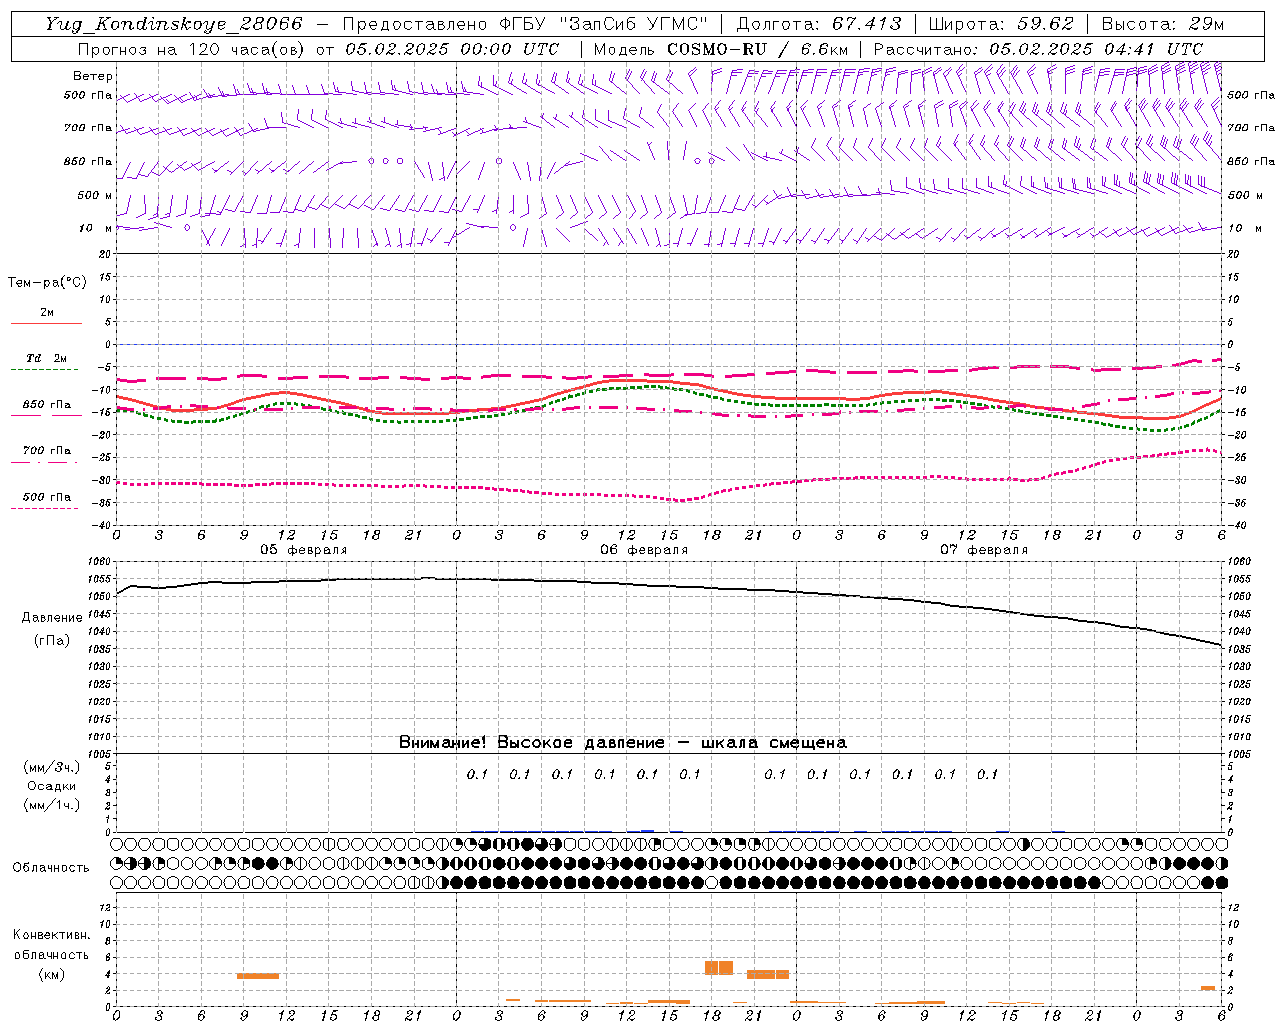Image resolution: width=1280 pixels, height=1024 pixels.
Task: Click the 500 м wind level label on left
Action: pos(96,195)
